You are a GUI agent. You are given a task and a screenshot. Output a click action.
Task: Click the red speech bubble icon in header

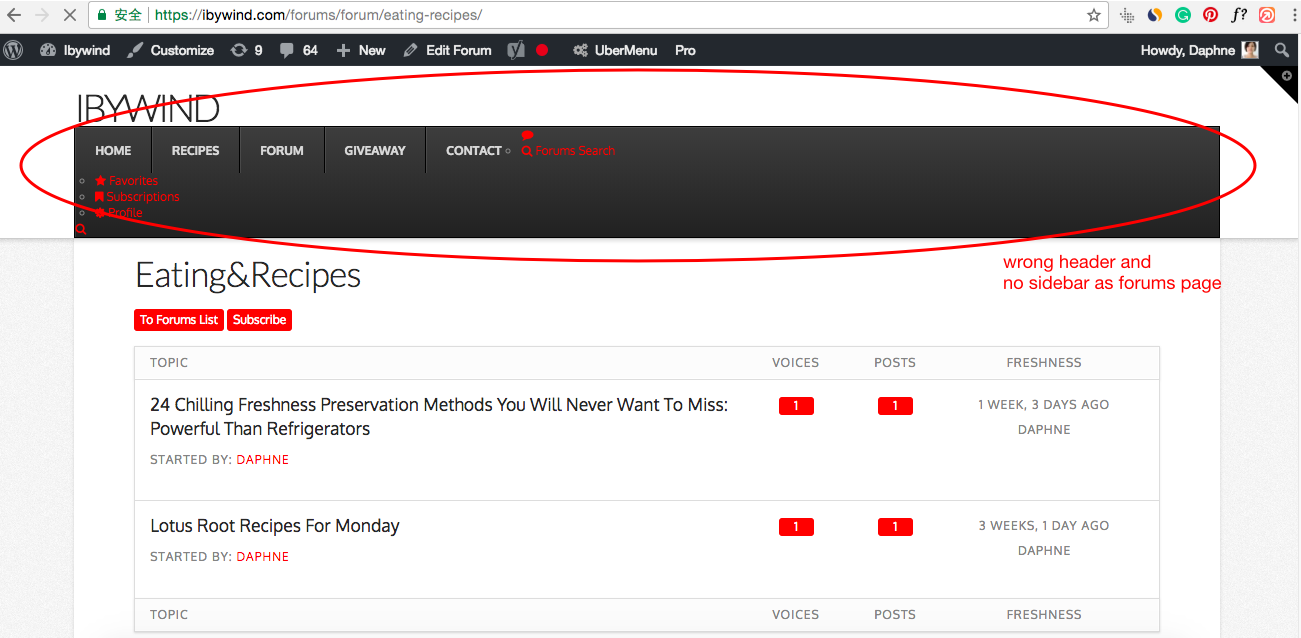528,135
